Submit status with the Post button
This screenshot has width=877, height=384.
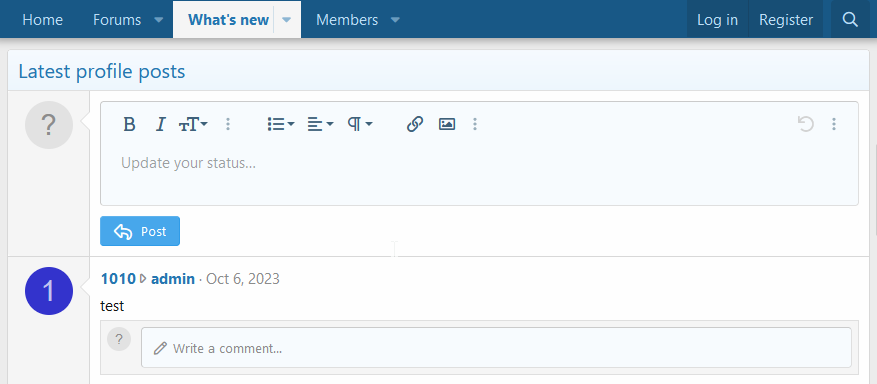click(x=140, y=231)
